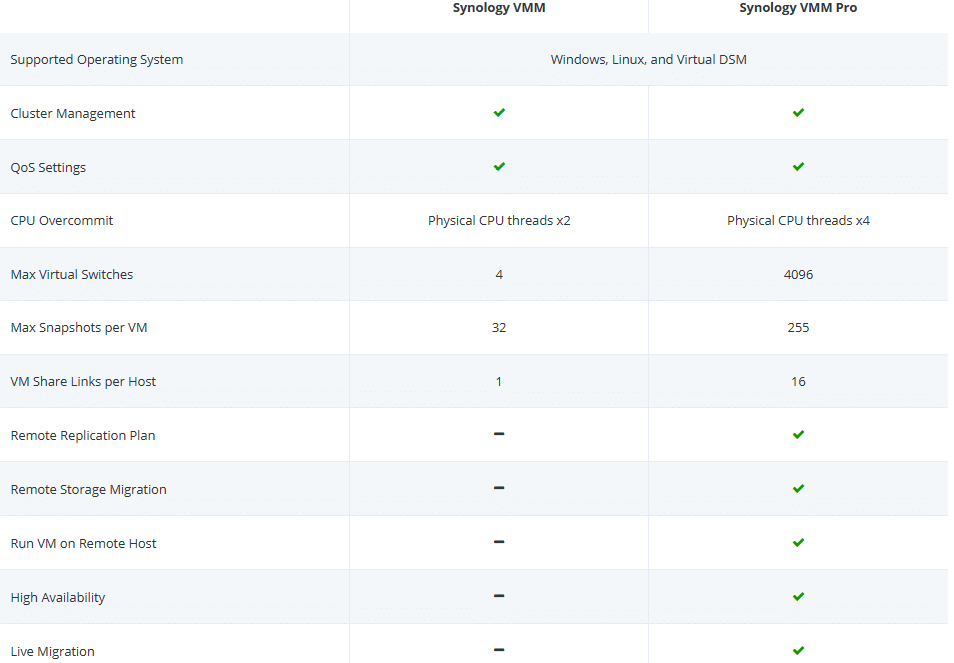The width and height of the screenshot is (954, 663).
Task: Click Remote Replication Plan dash under Synology VMM
Action: pos(499,434)
